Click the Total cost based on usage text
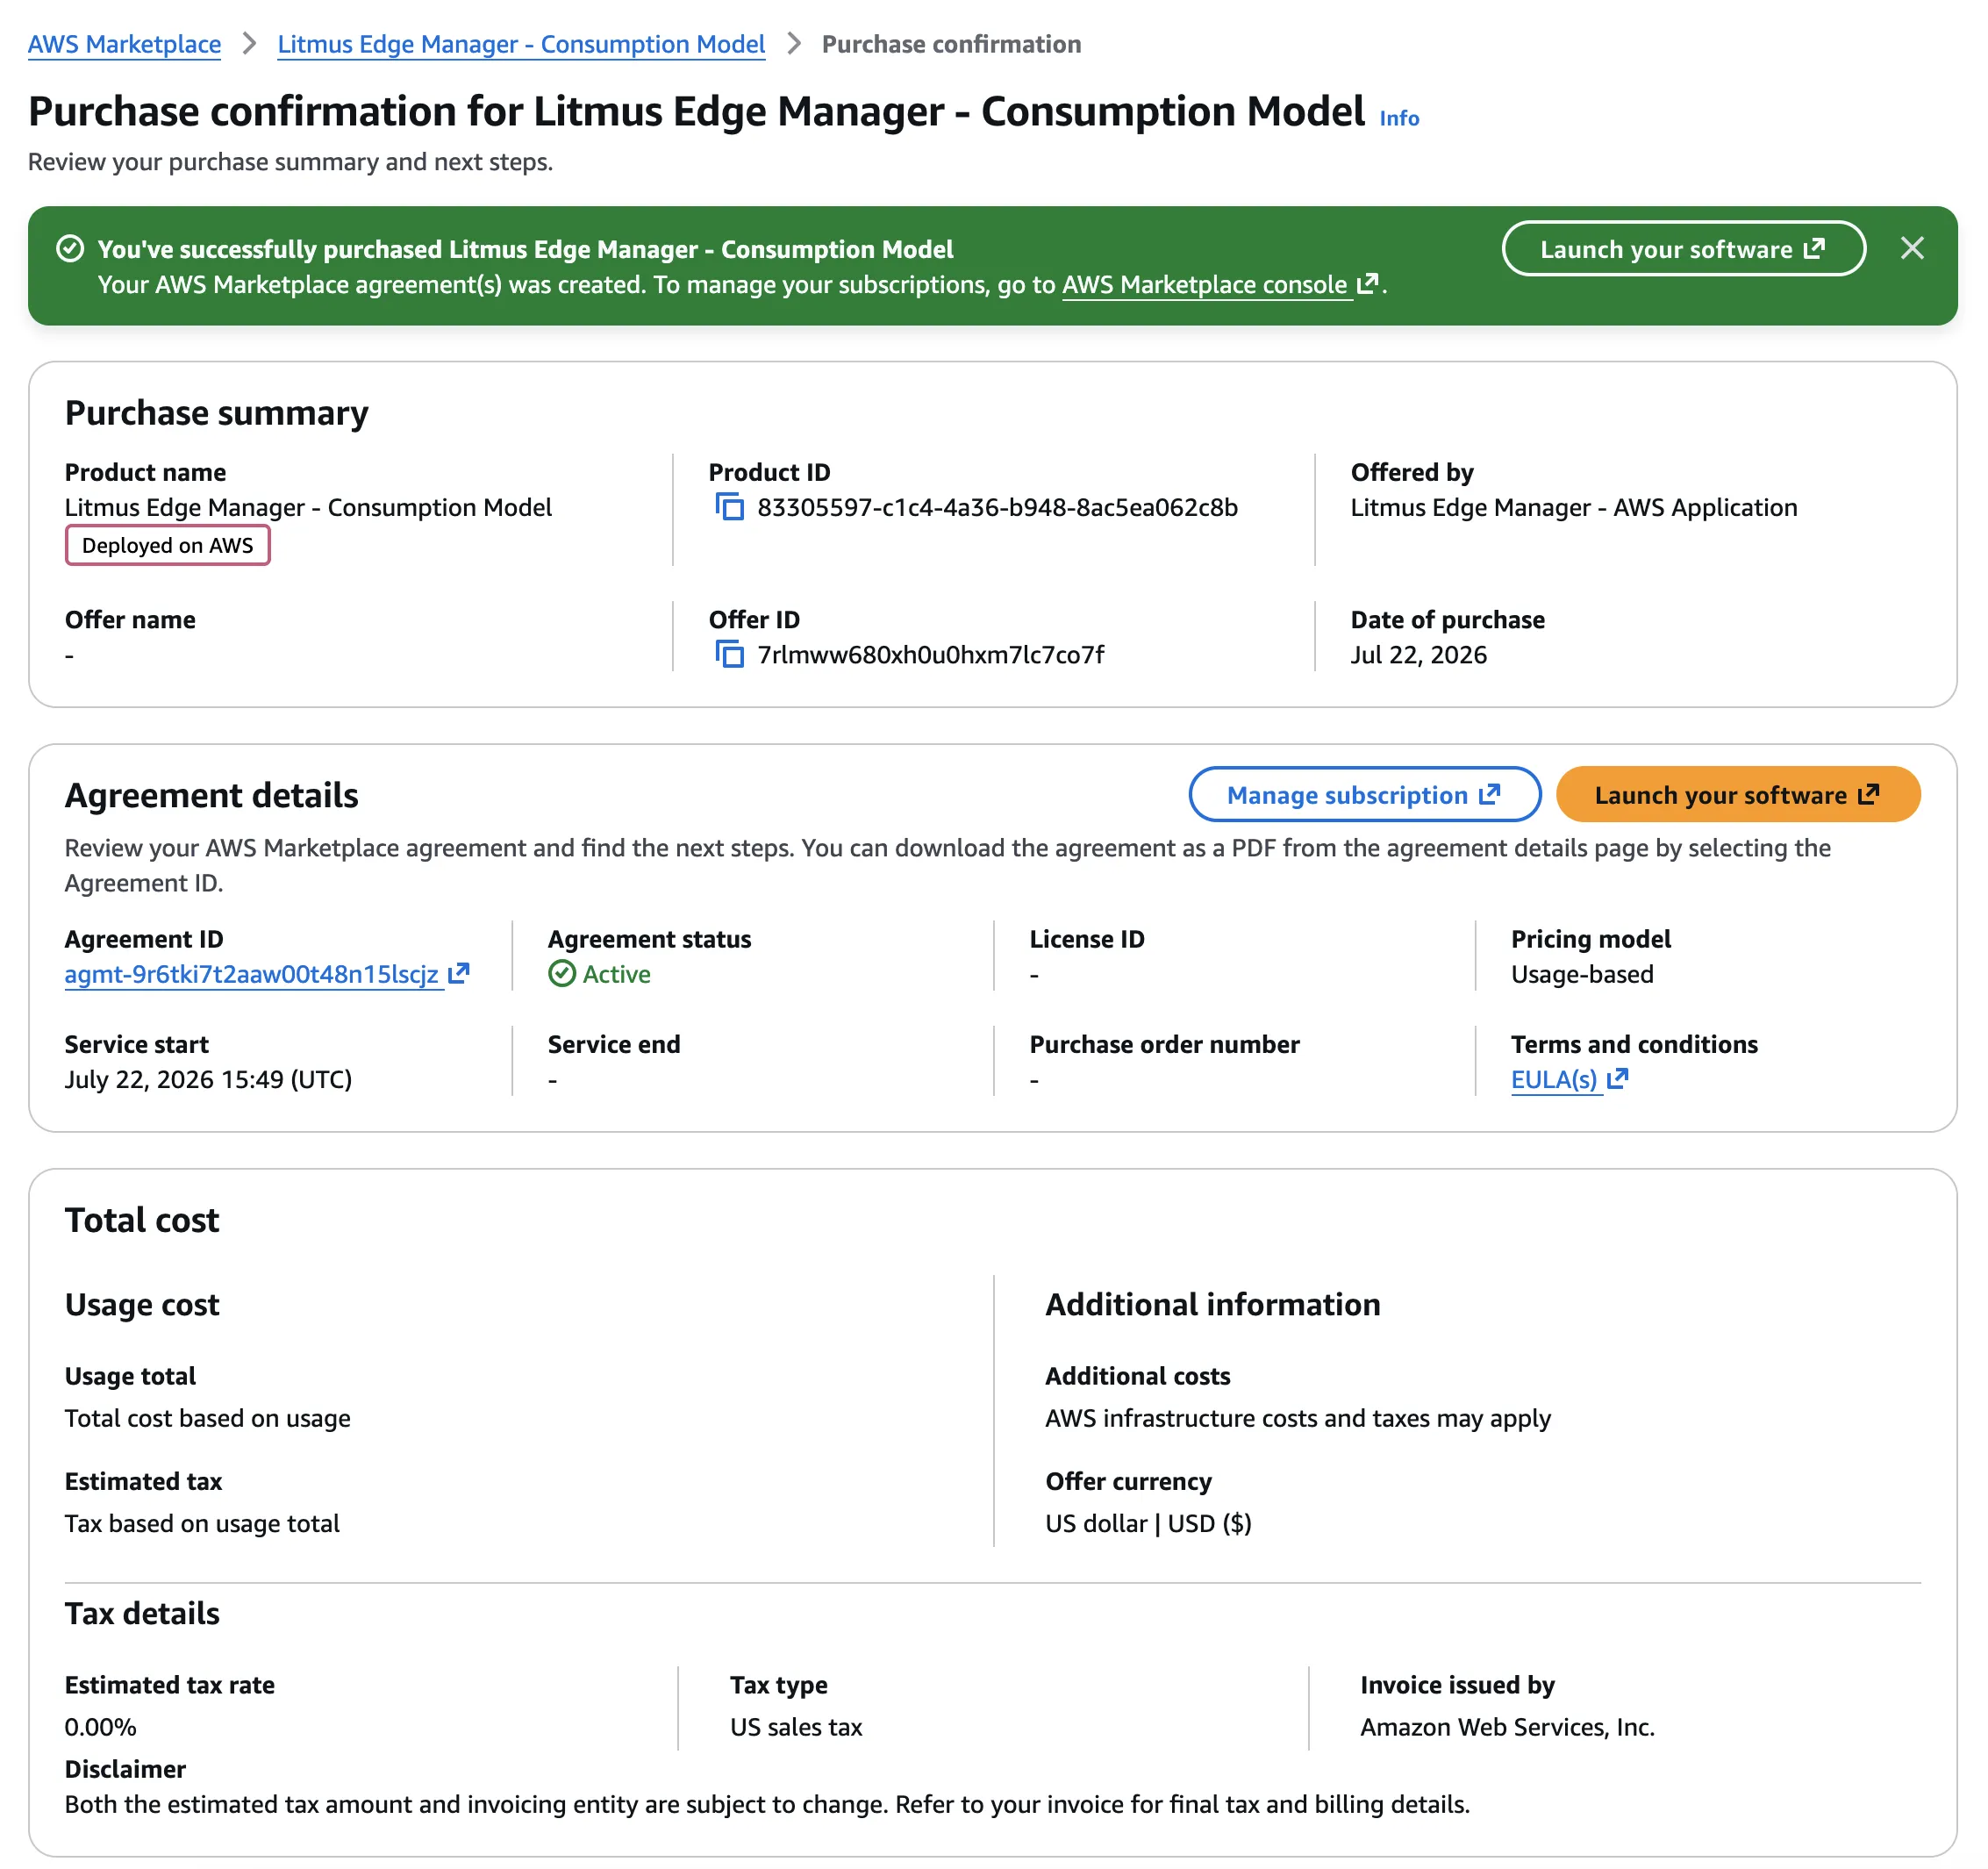1988x1869 pixels. click(207, 1417)
